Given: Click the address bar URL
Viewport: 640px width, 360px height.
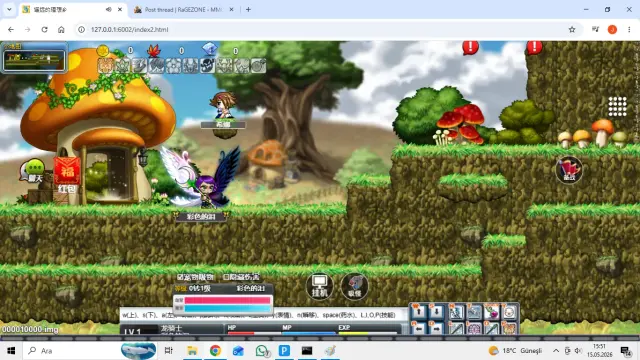Looking at the screenshot, I should (x=129, y=29).
